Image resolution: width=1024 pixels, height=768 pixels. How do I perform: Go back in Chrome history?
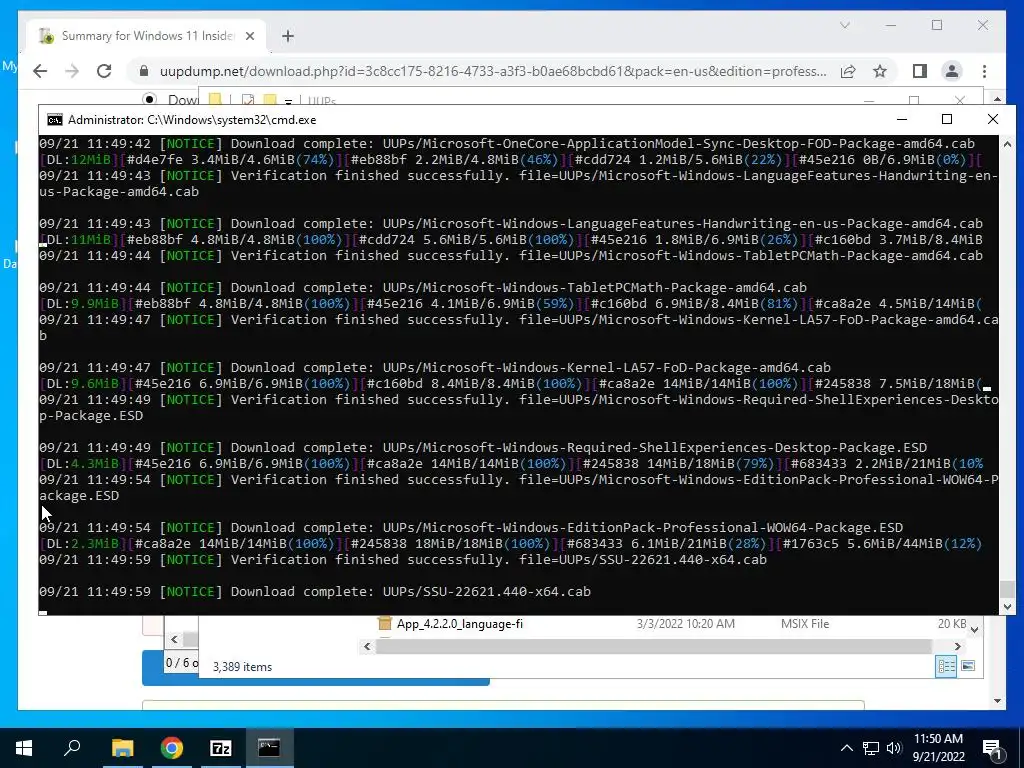pyautogui.click(x=40, y=71)
